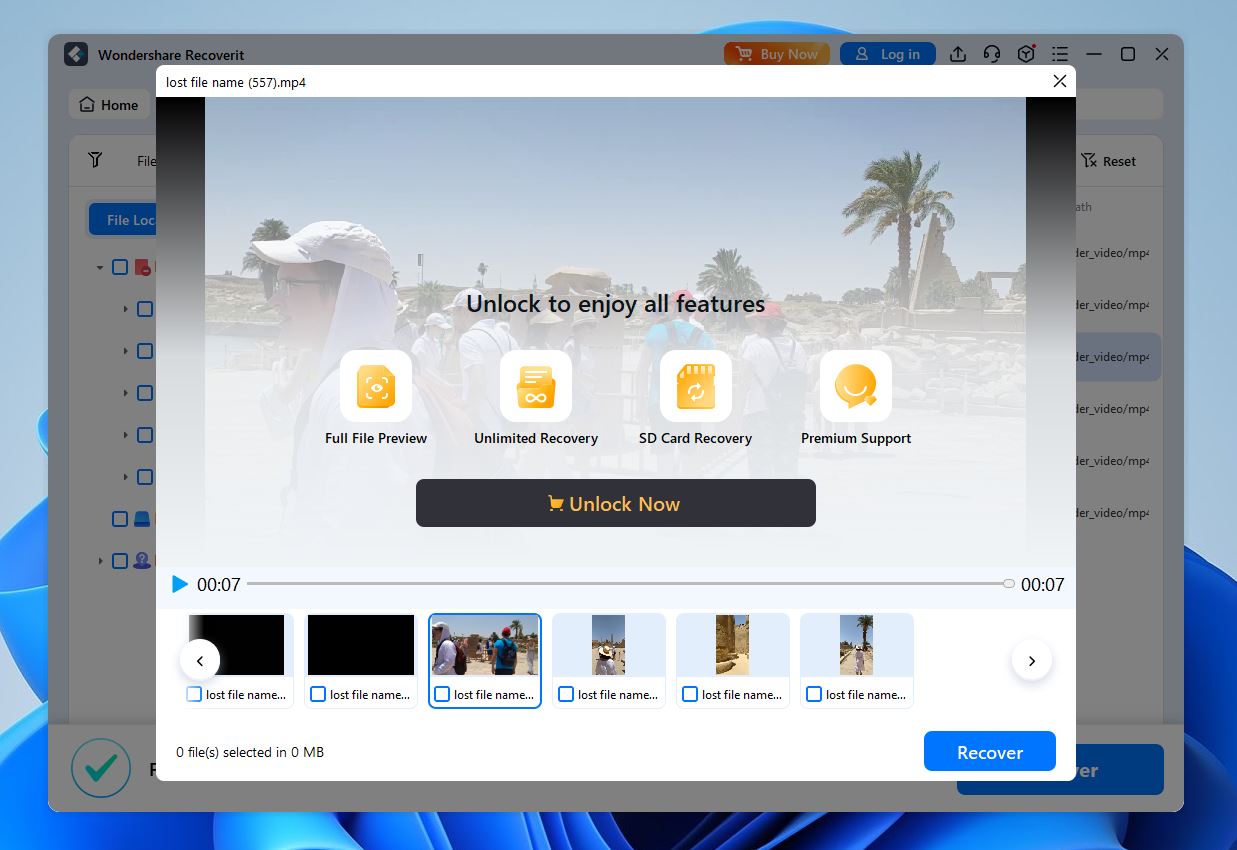Select the purple location pin tree icon
Screen dimensions: 1237x850
tap(143, 561)
